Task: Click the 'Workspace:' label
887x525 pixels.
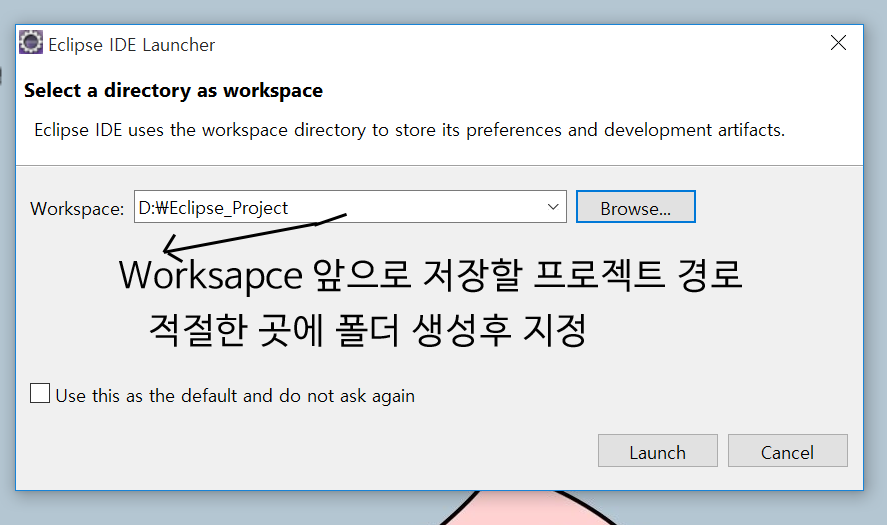Action: point(77,208)
